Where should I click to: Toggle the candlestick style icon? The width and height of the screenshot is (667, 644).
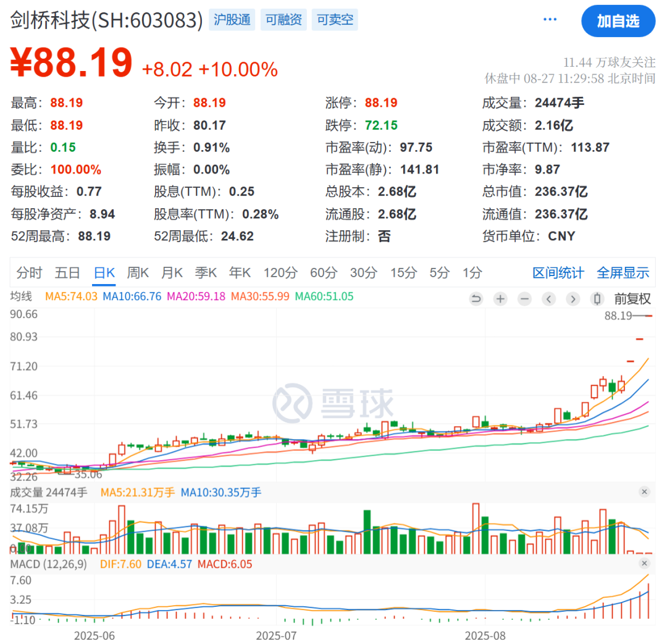[597, 299]
